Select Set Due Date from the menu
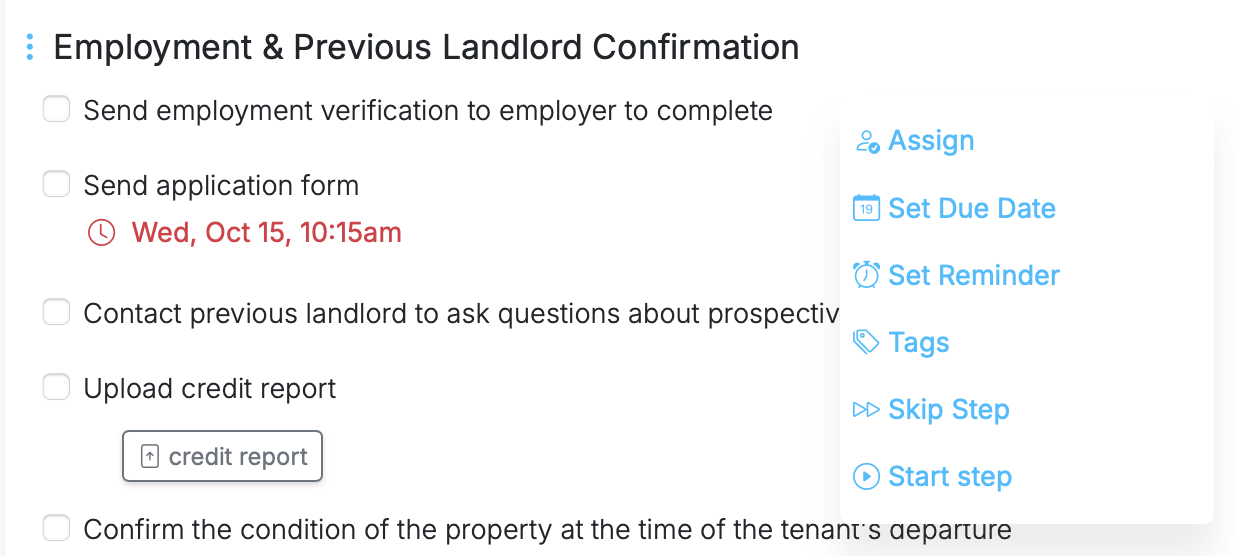This screenshot has height=556, width=1238. (x=971, y=208)
